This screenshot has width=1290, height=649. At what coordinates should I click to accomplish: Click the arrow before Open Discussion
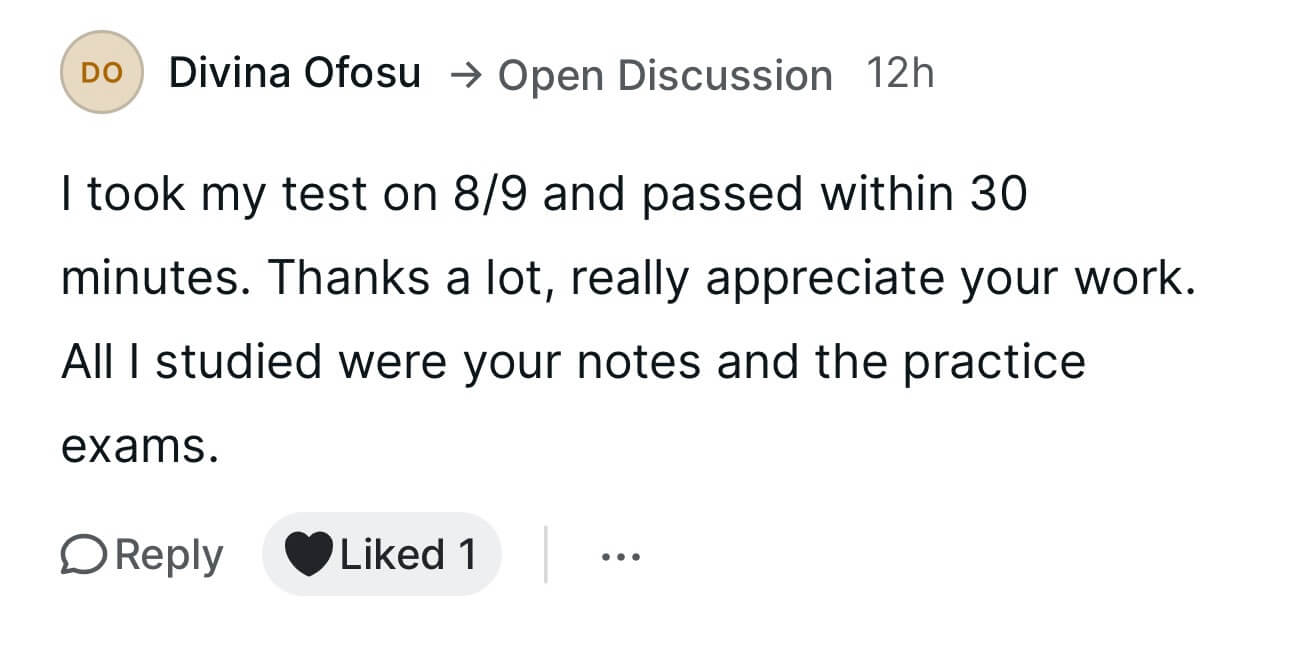(x=466, y=74)
